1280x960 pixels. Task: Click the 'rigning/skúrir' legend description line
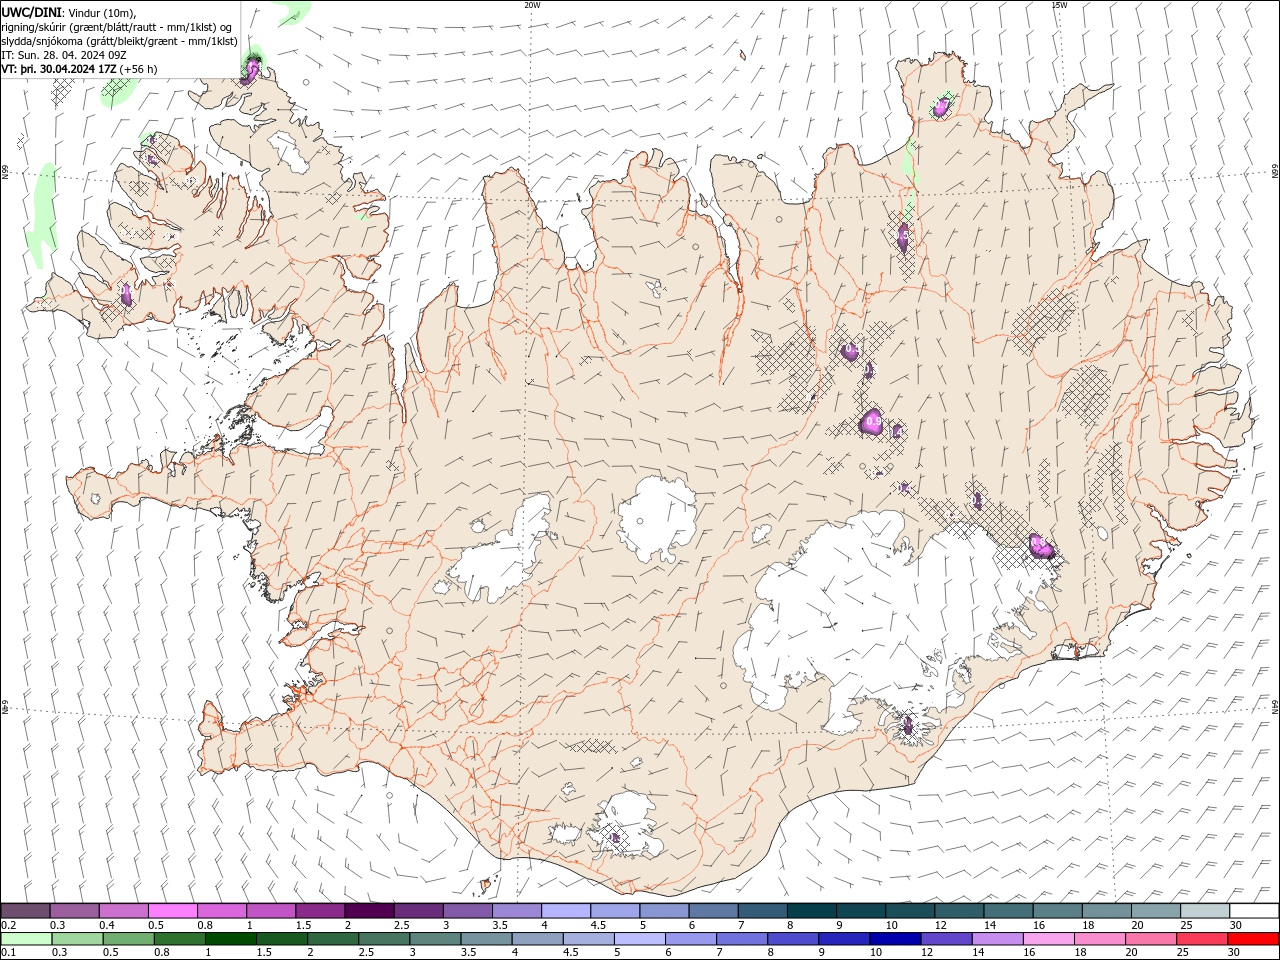[117, 26]
